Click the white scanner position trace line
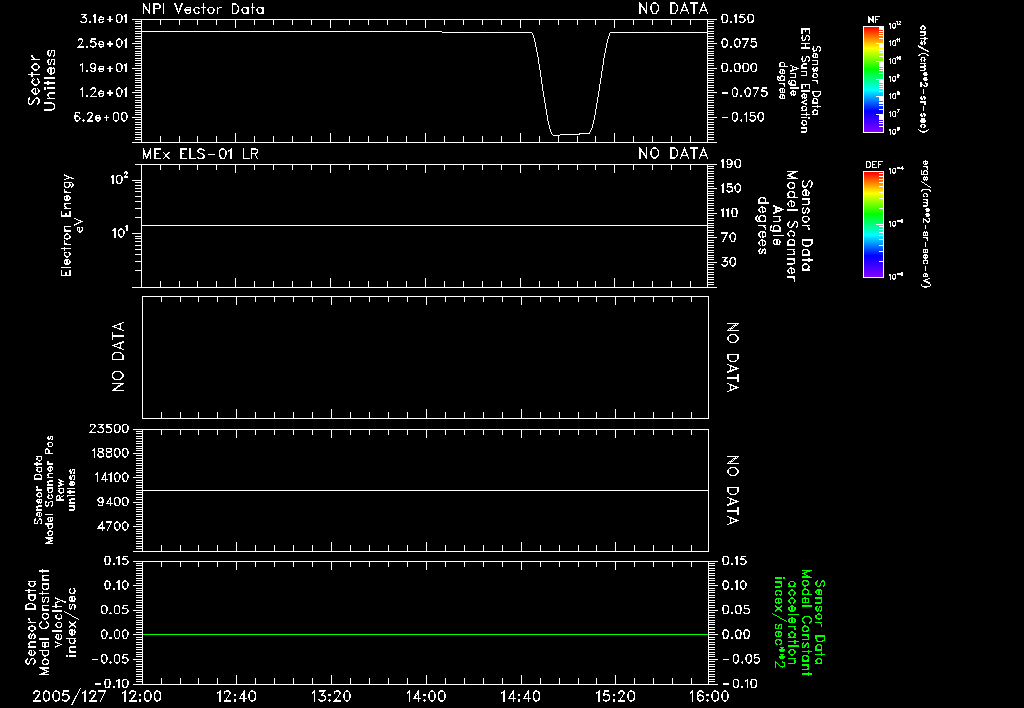The height and width of the screenshot is (708, 1024). pyautogui.click(x=425, y=490)
